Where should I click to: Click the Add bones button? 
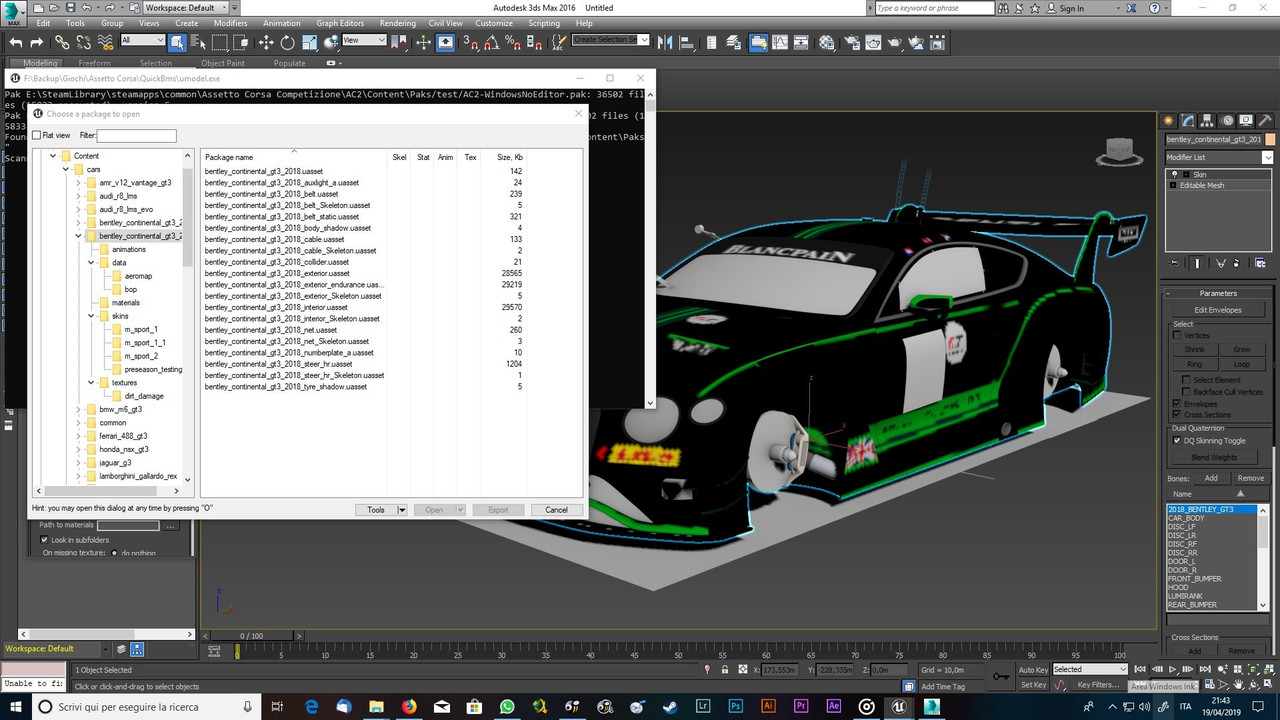click(x=1212, y=478)
